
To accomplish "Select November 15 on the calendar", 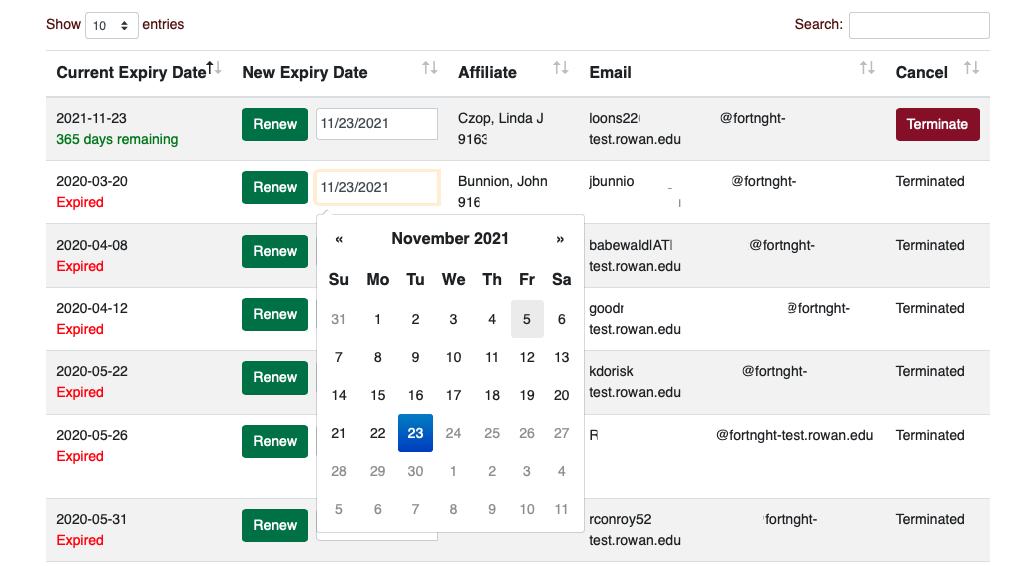I will click(377, 395).
